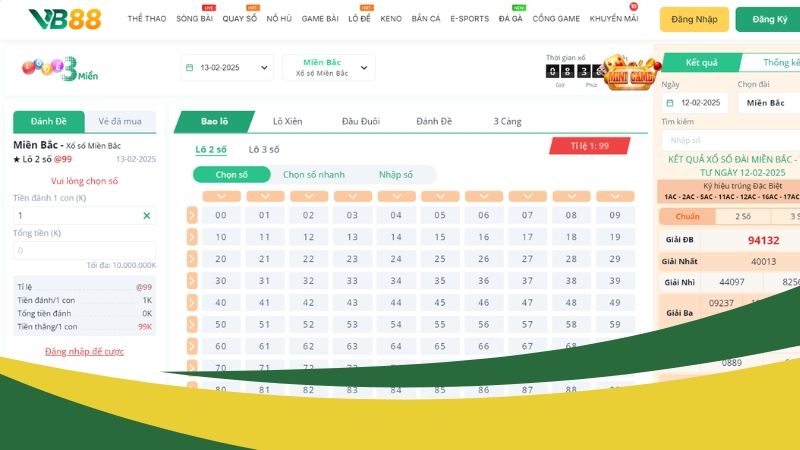Click the Đăng nhập để cược link
Image resolution: width=800 pixels, height=450 pixels.
click(x=84, y=351)
